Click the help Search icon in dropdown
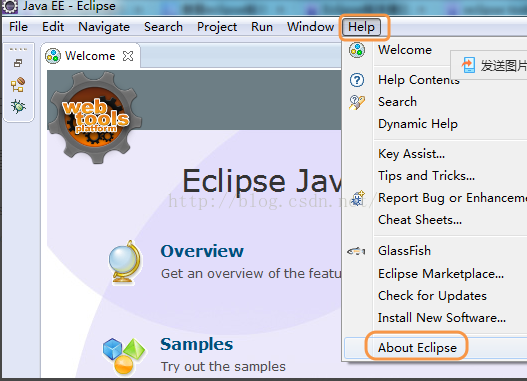527x381 pixels. tap(357, 102)
